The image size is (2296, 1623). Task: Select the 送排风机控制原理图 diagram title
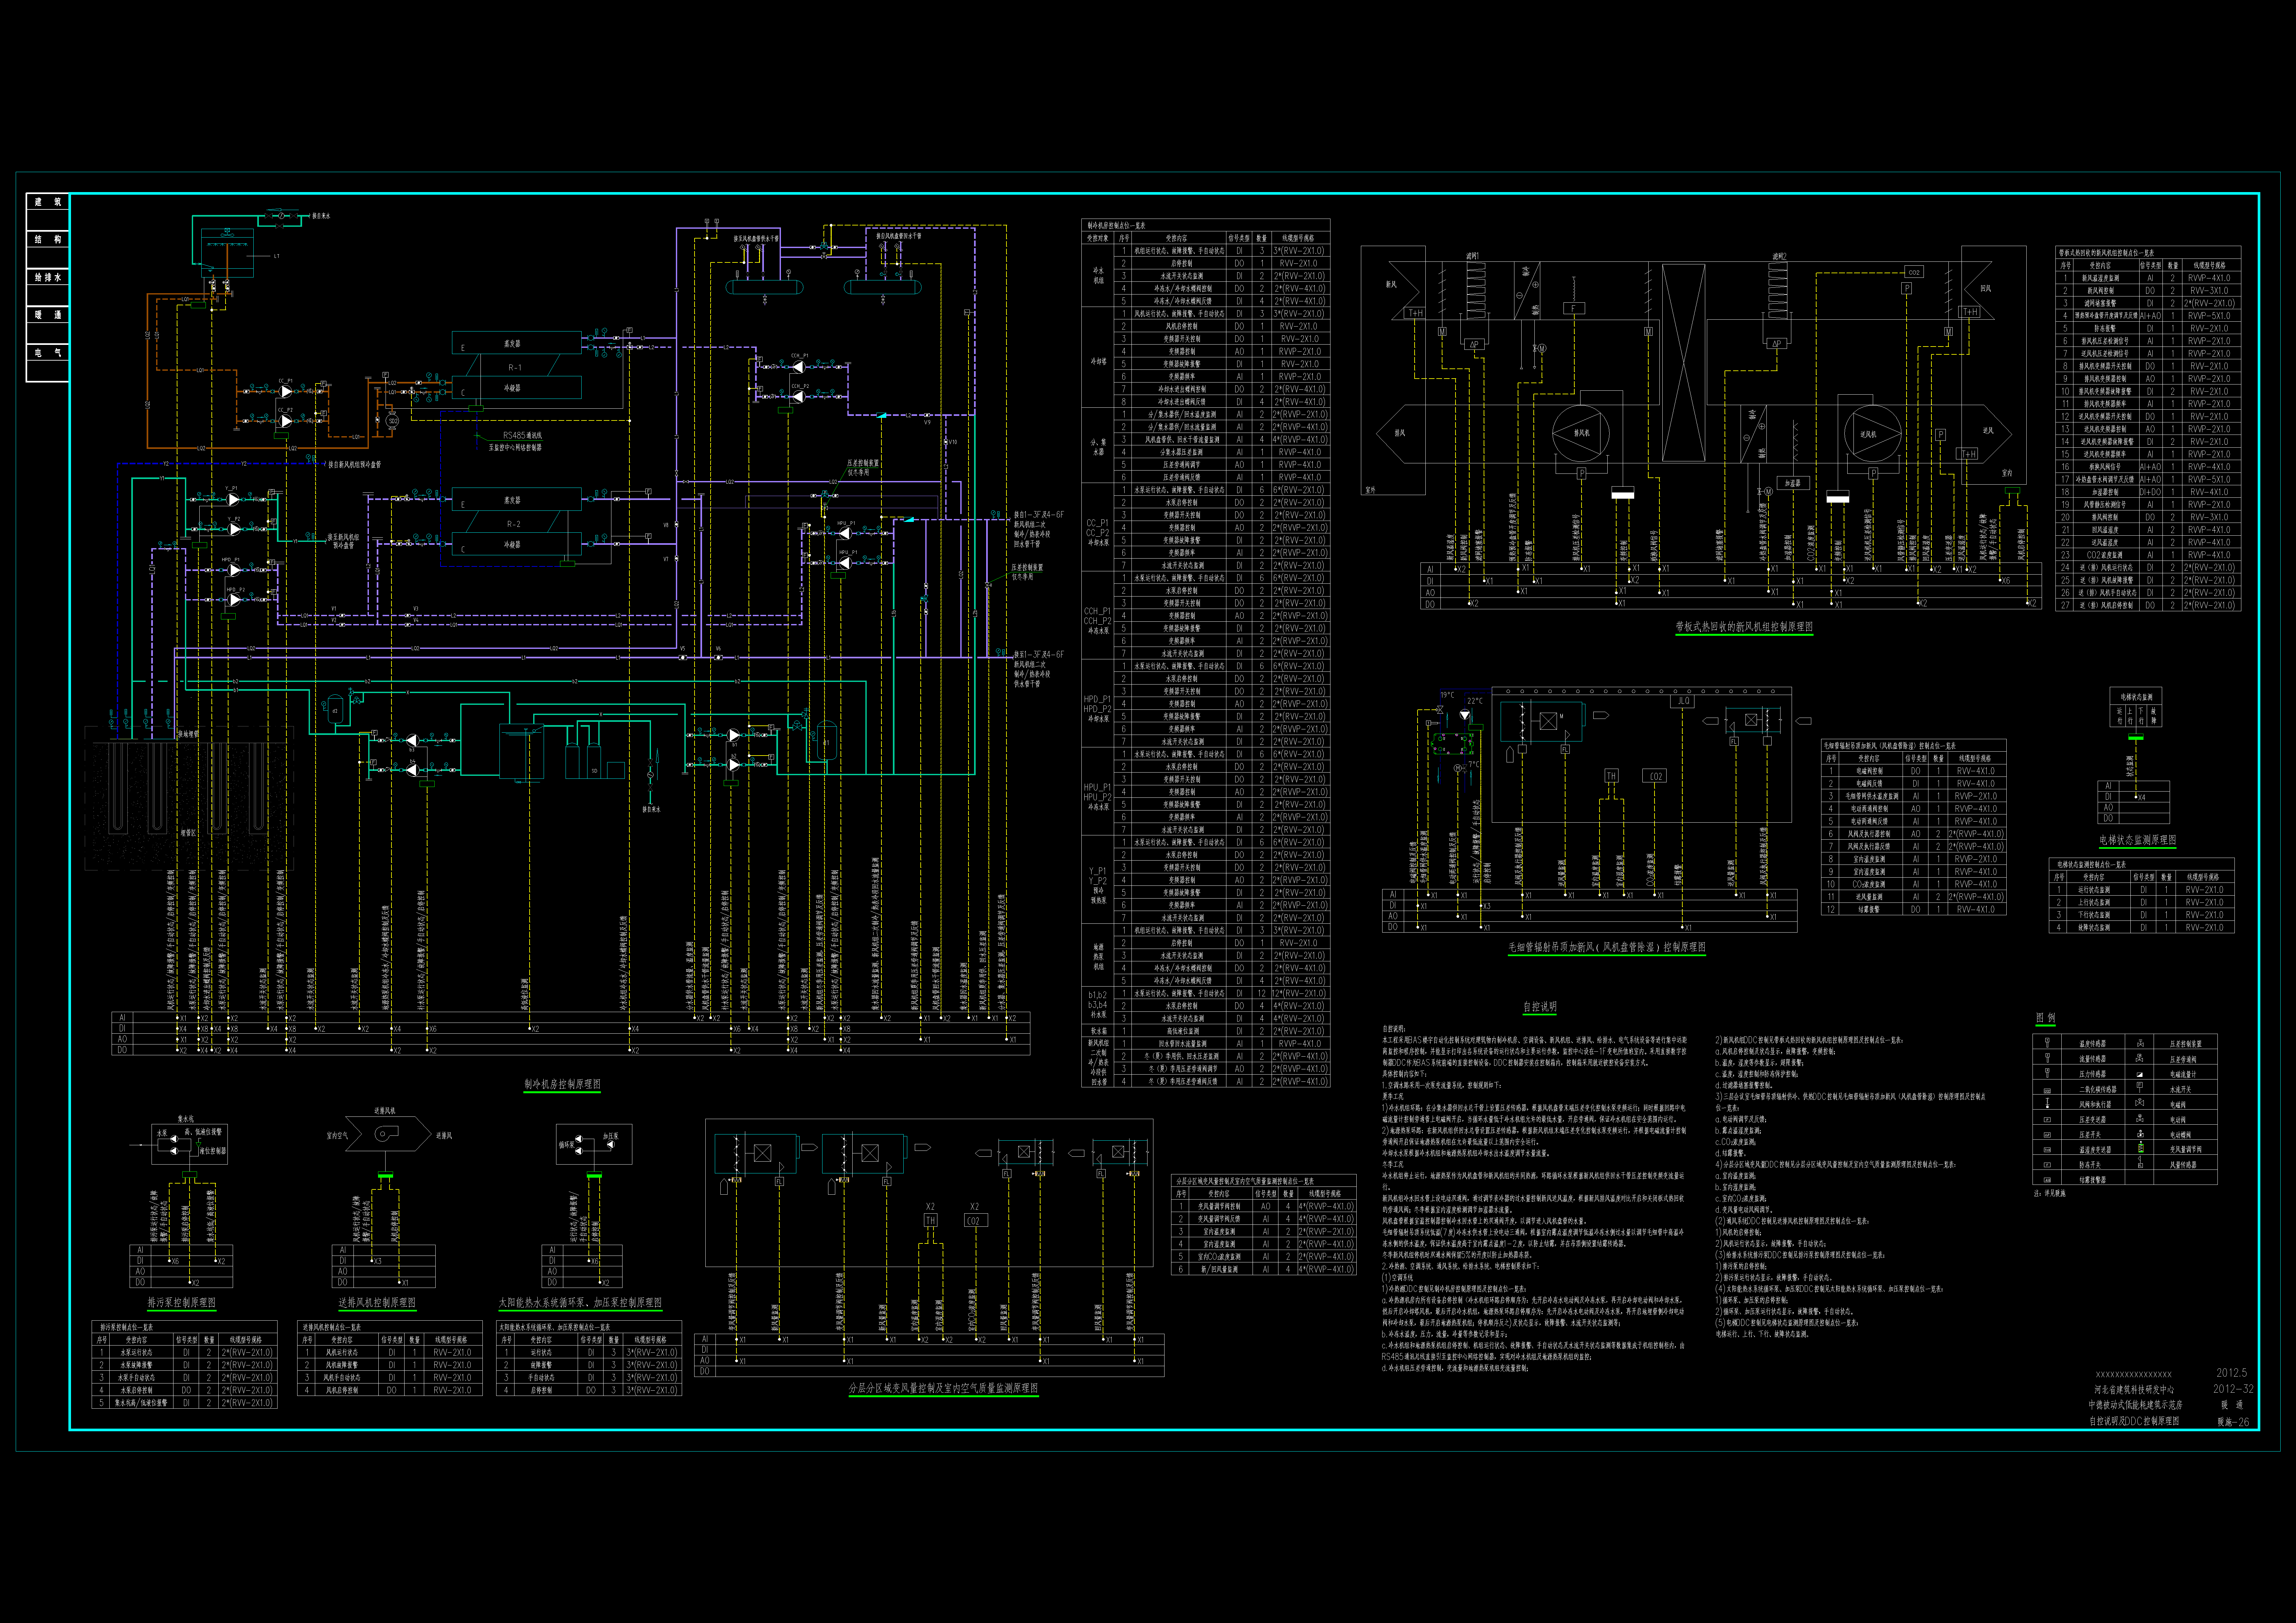(x=377, y=1303)
